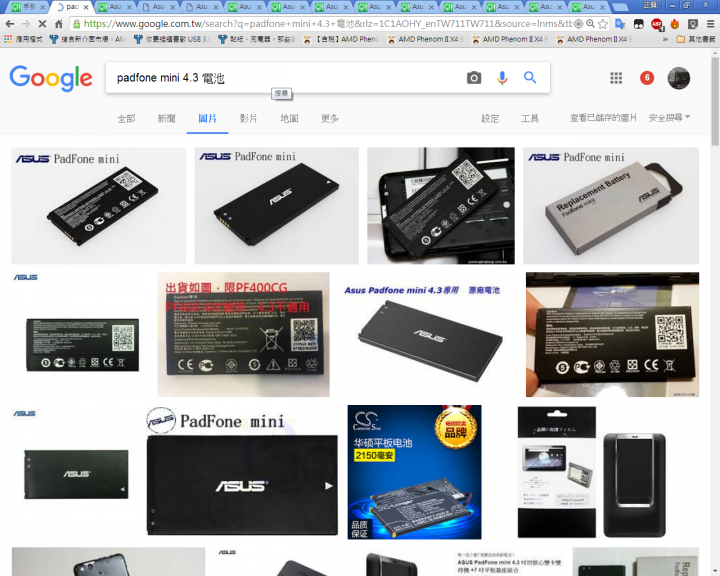
Task: Open the 工具 search tools
Action: (x=529, y=119)
